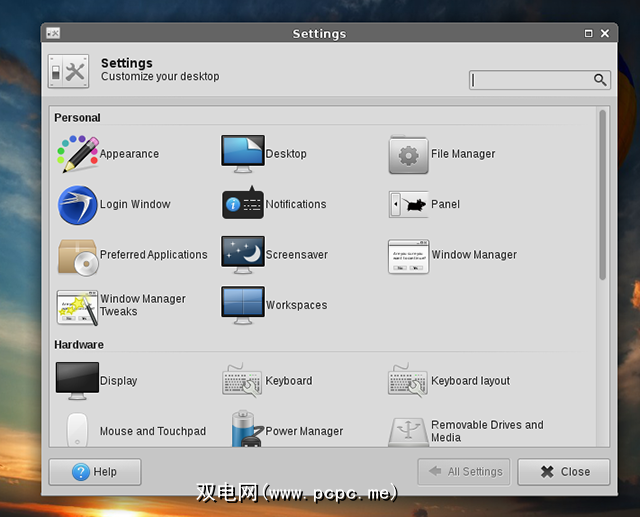Click the Settings header tools icon
Screen dimensions: 640x517
click(68, 71)
